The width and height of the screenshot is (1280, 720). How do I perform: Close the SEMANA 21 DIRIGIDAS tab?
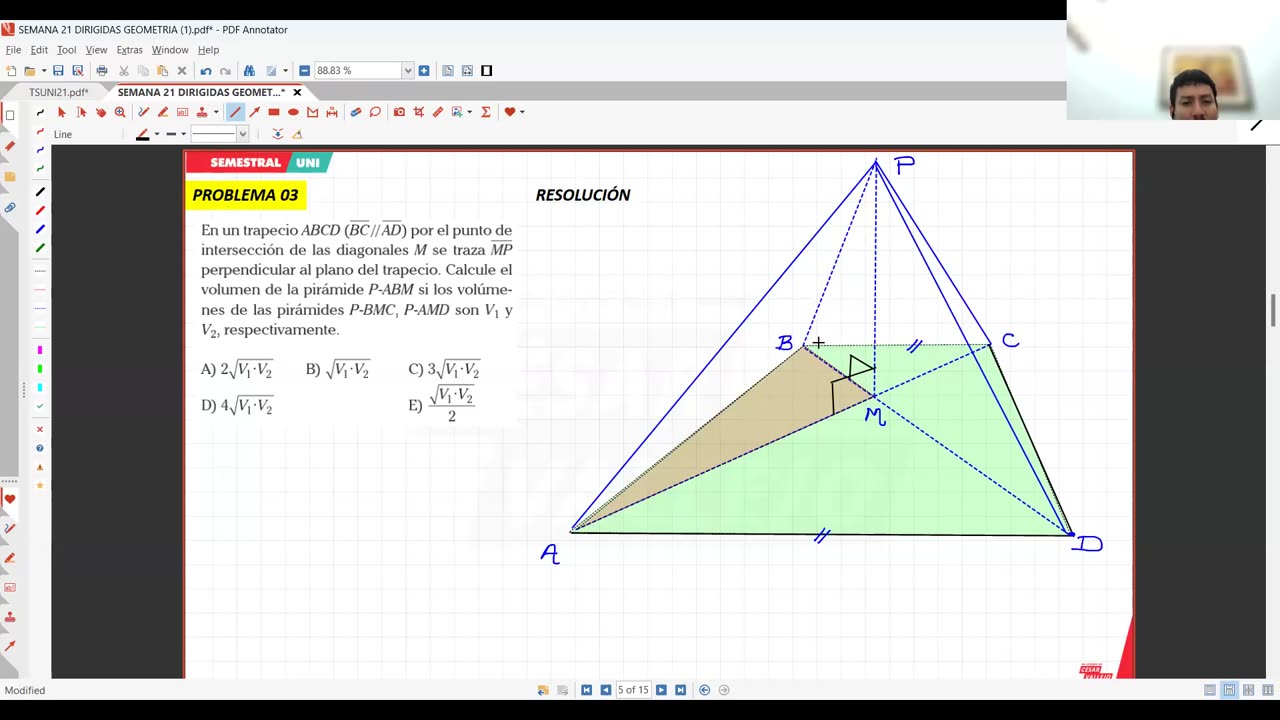point(297,92)
